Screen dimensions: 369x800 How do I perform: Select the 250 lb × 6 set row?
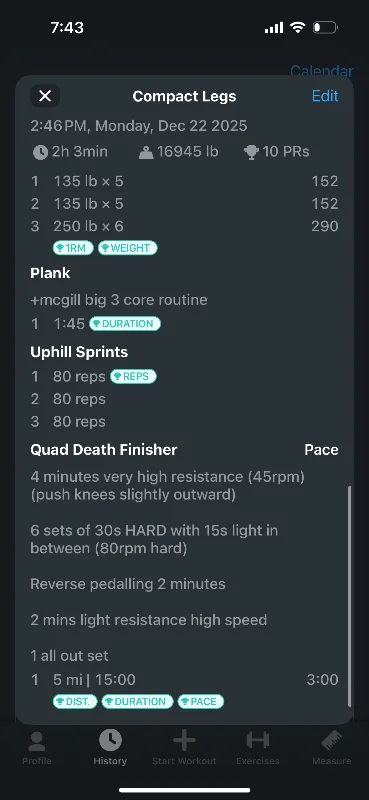(x=184, y=226)
